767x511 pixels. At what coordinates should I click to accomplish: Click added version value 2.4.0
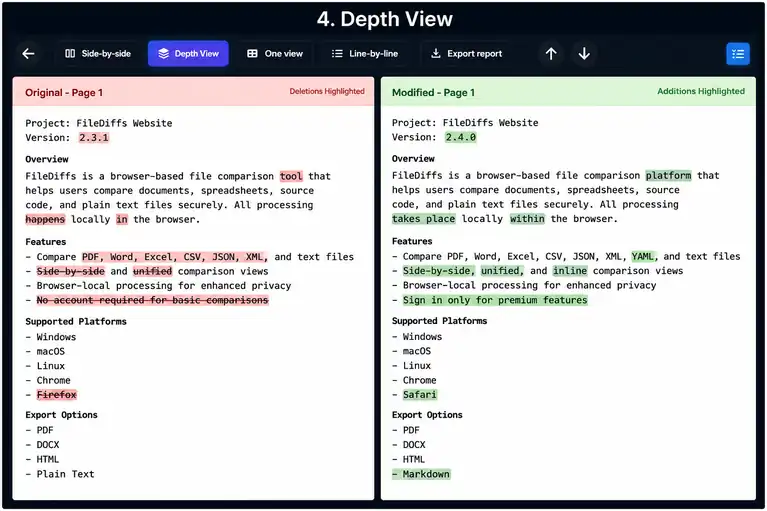(x=460, y=137)
